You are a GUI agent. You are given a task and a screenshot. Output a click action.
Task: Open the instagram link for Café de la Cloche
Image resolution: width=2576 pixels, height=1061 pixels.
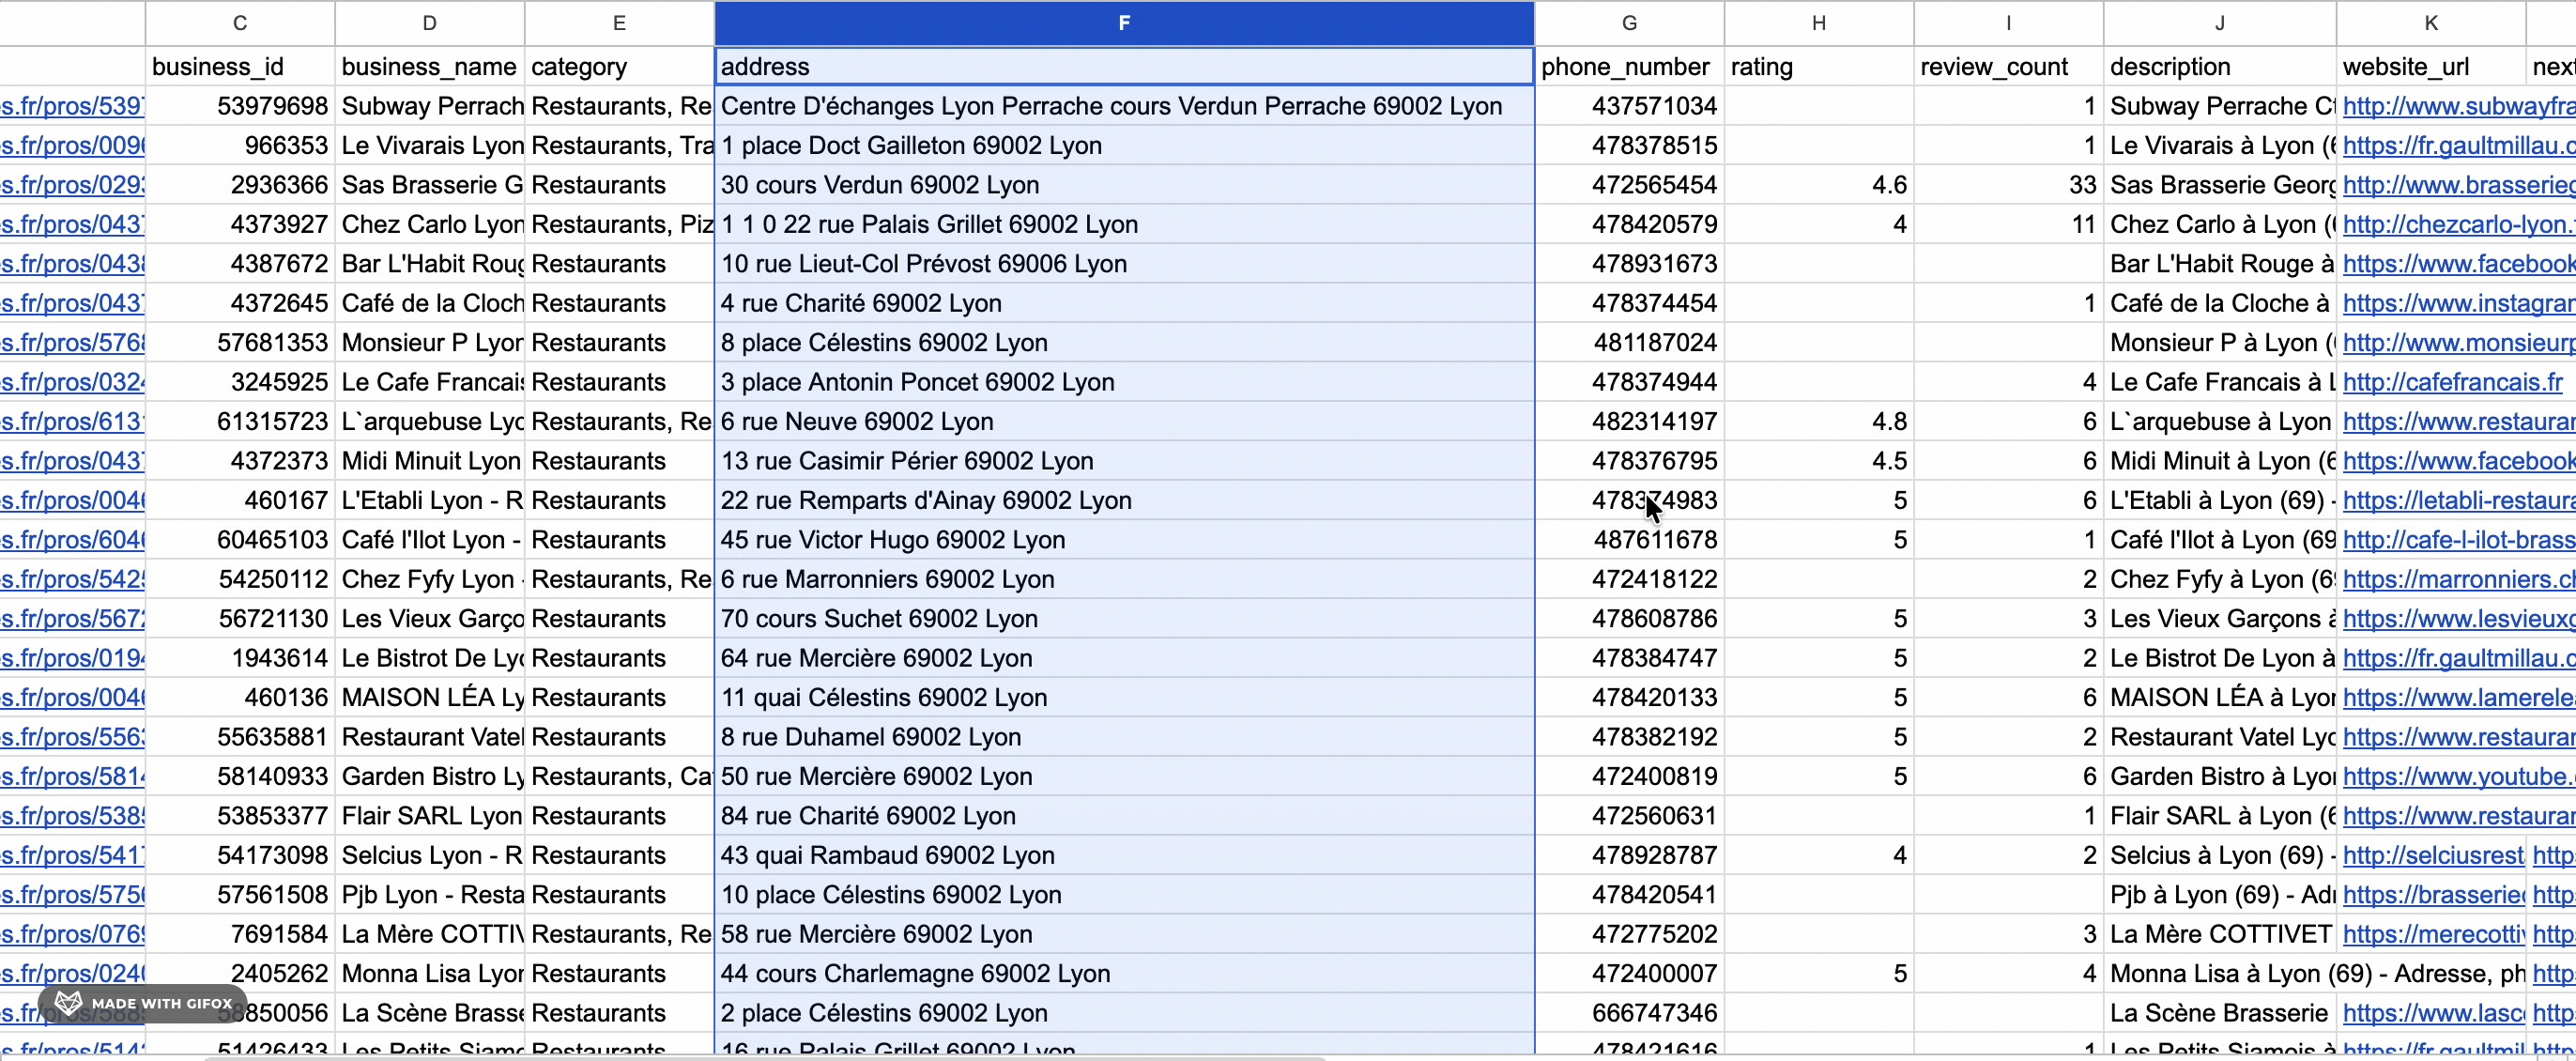[2458, 303]
